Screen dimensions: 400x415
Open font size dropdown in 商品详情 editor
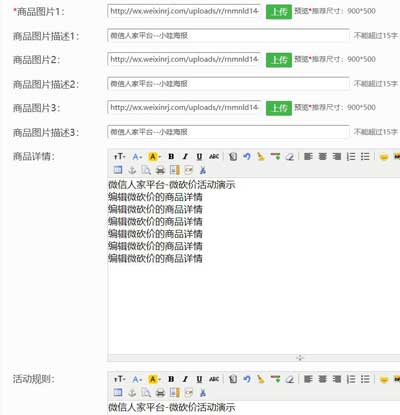click(x=120, y=156)
